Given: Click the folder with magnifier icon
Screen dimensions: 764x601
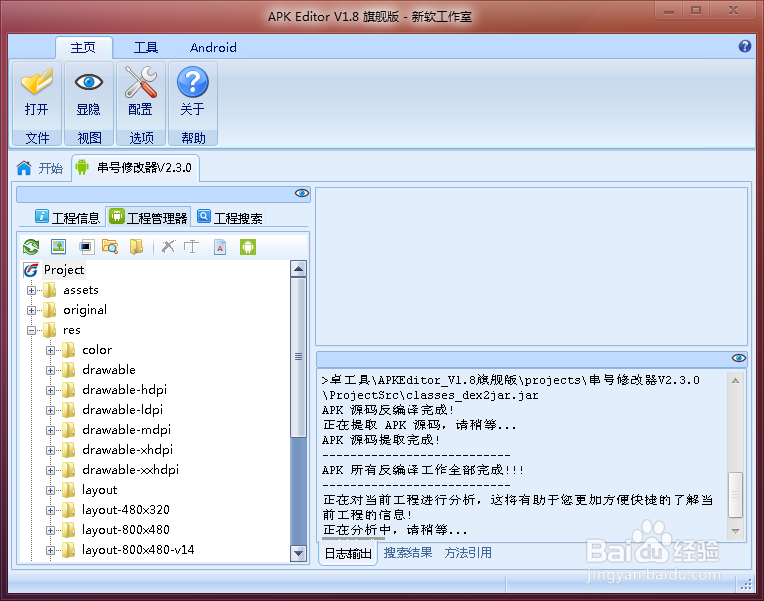Looking at the screenshot, I should point(110,247).
